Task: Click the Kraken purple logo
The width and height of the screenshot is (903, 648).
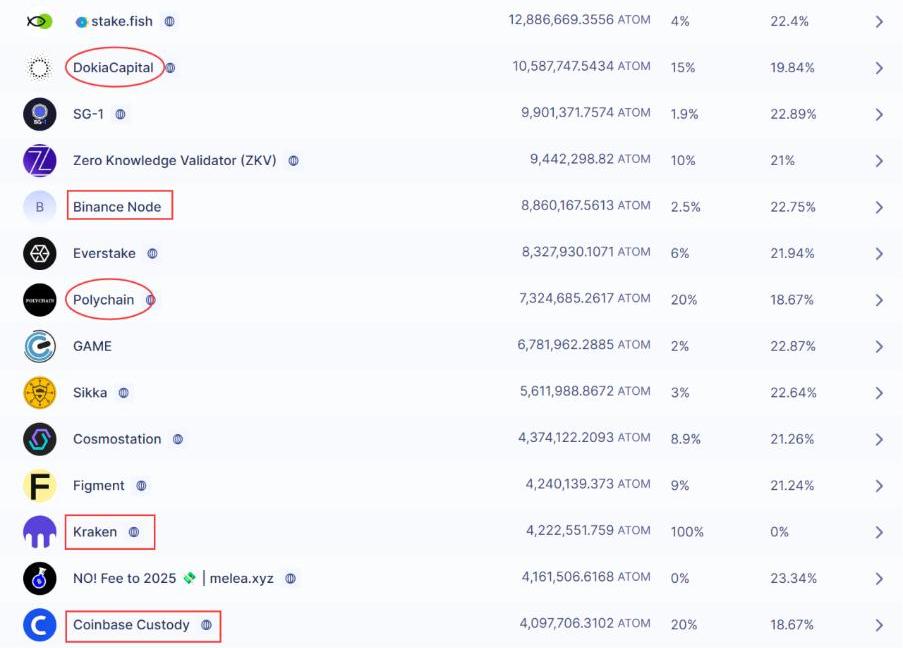Action: pos(39,532)
